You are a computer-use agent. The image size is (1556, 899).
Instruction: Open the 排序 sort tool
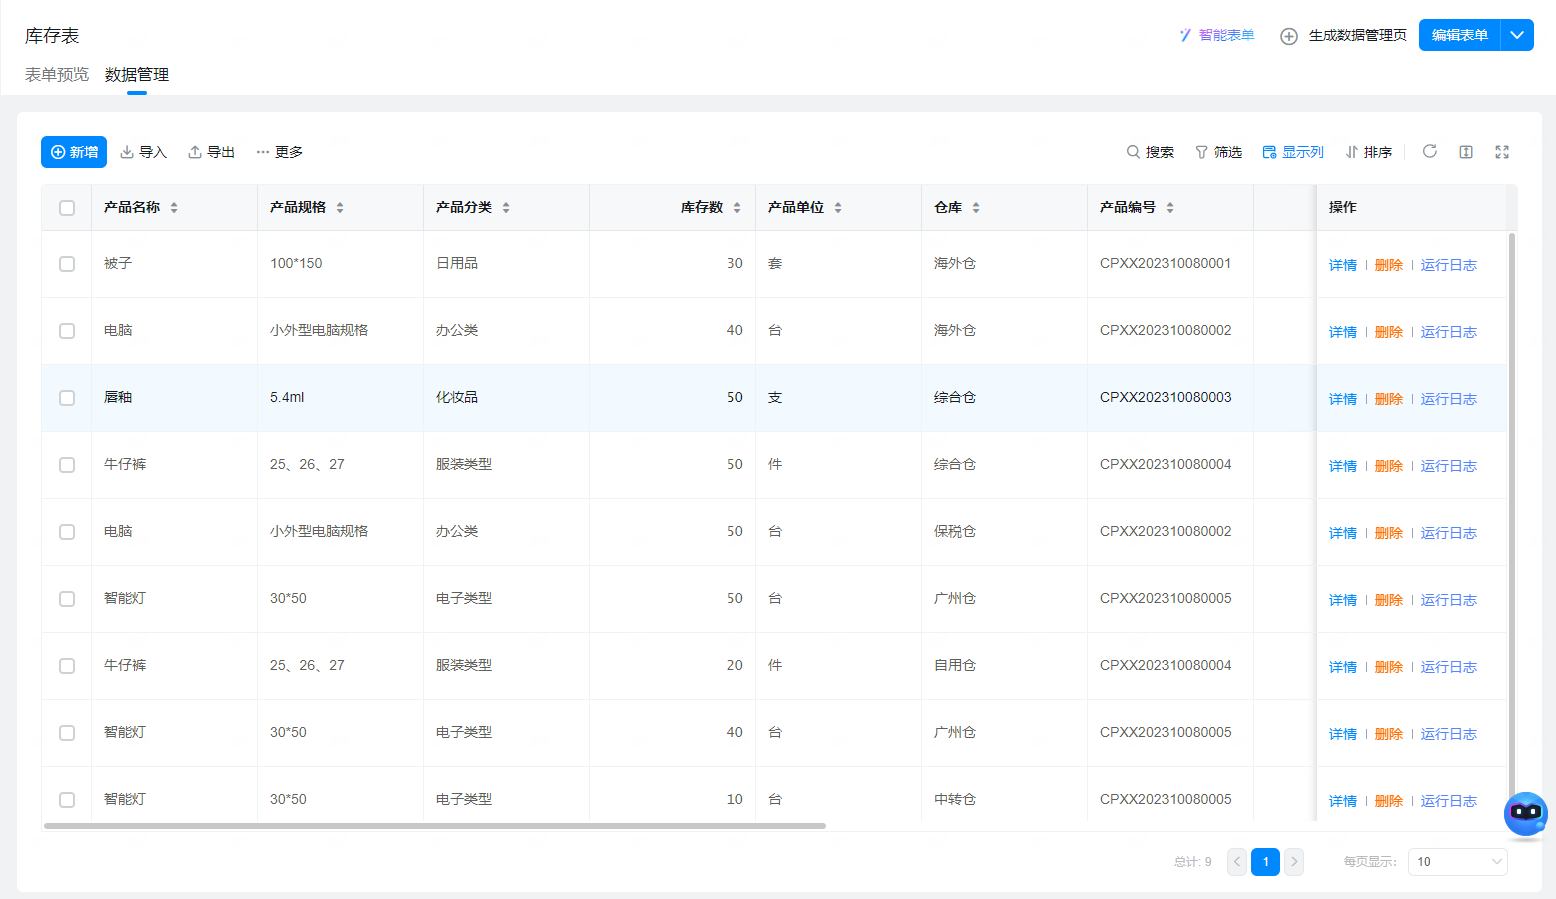tap(1368, 152)
